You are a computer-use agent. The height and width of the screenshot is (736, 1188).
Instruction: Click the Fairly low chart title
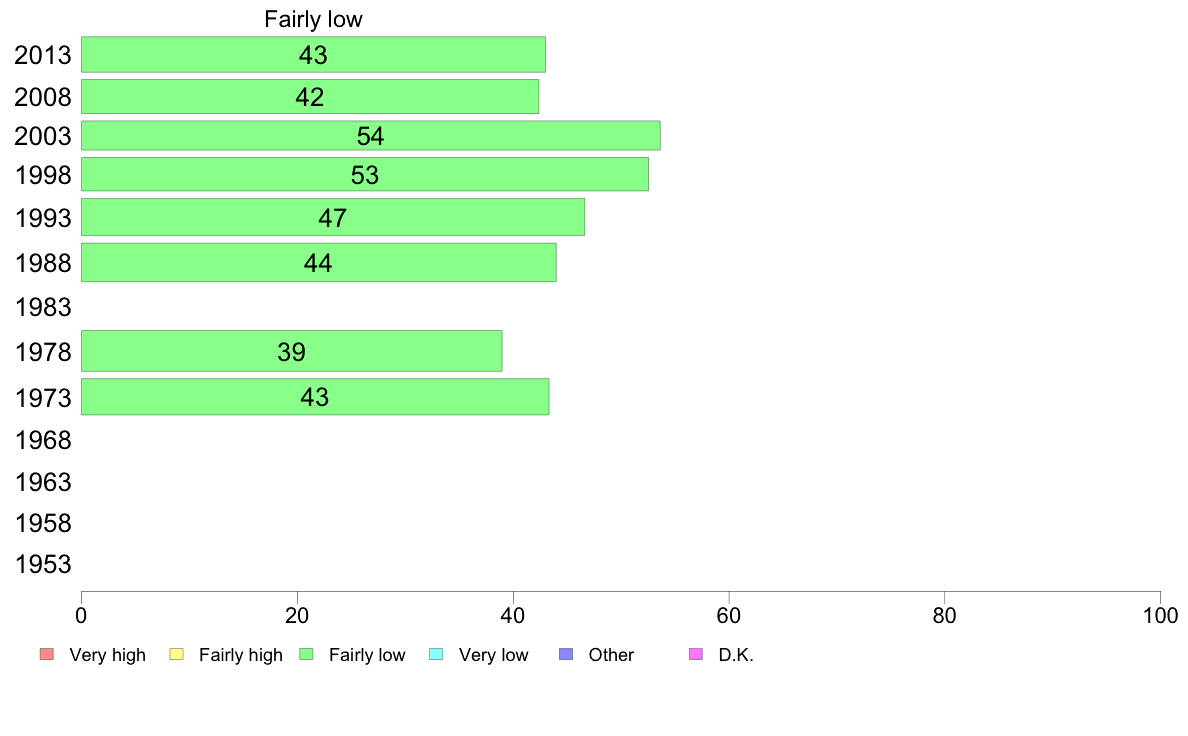click(x=314, y=19)
